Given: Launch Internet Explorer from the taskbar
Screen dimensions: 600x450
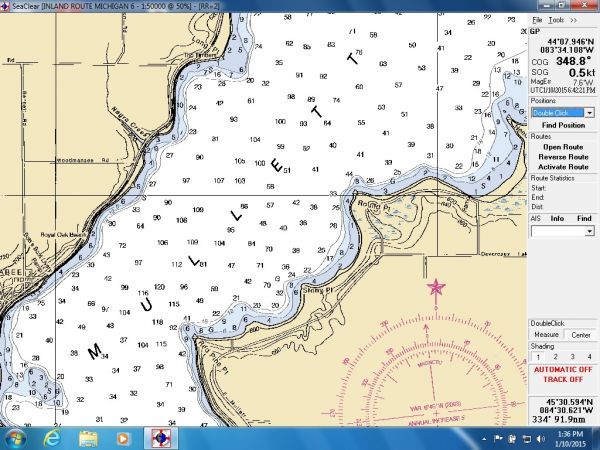Looking at the screenshot, I should click(52, 438).
